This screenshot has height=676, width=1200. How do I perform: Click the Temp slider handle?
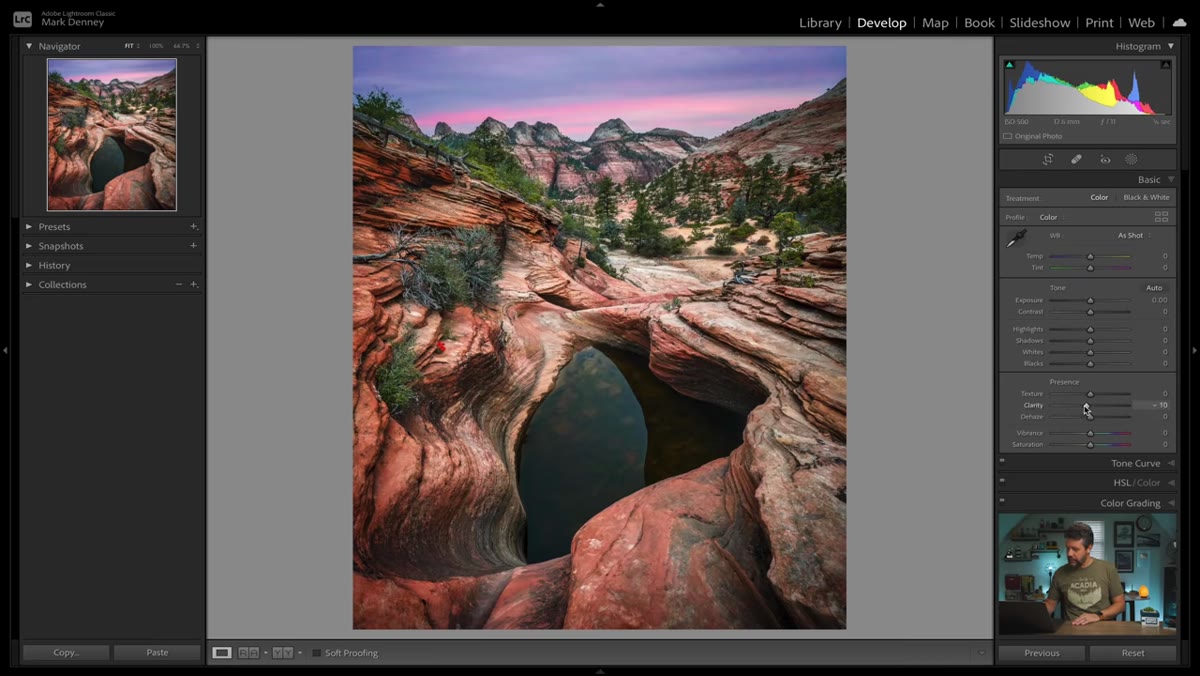point(1090,256)
